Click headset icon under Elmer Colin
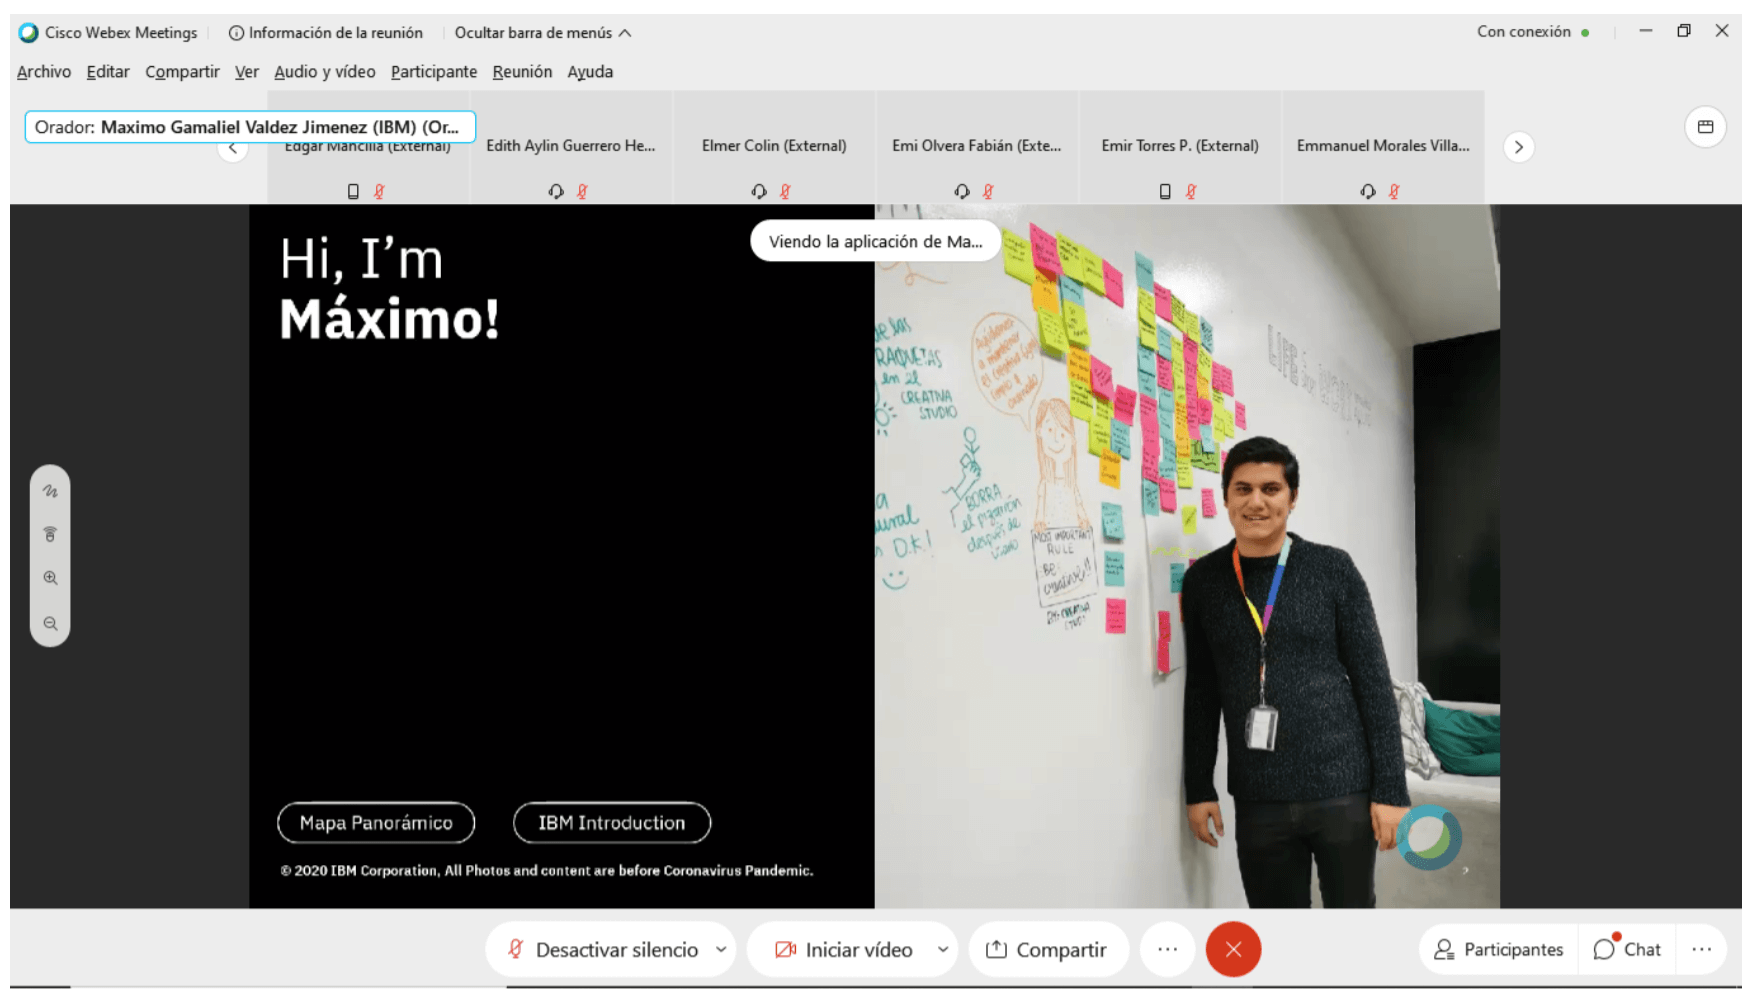 coord(759,191)
